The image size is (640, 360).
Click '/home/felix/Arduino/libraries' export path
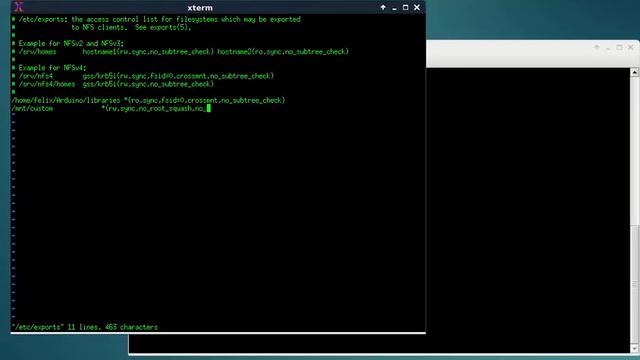pos(66,100)
